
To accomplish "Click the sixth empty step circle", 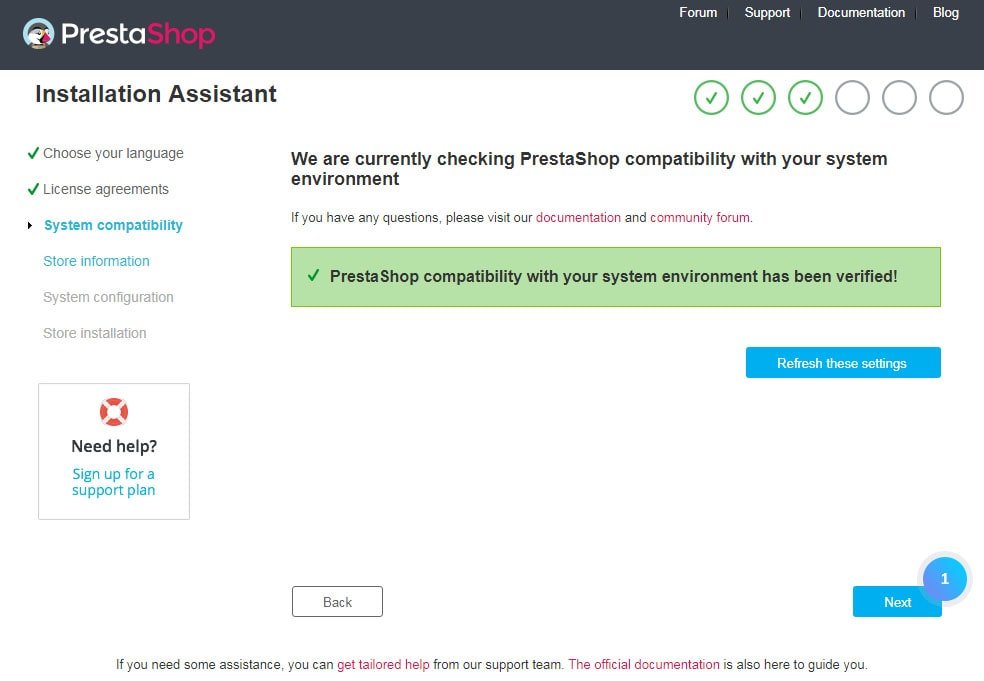I will [946, 98].
